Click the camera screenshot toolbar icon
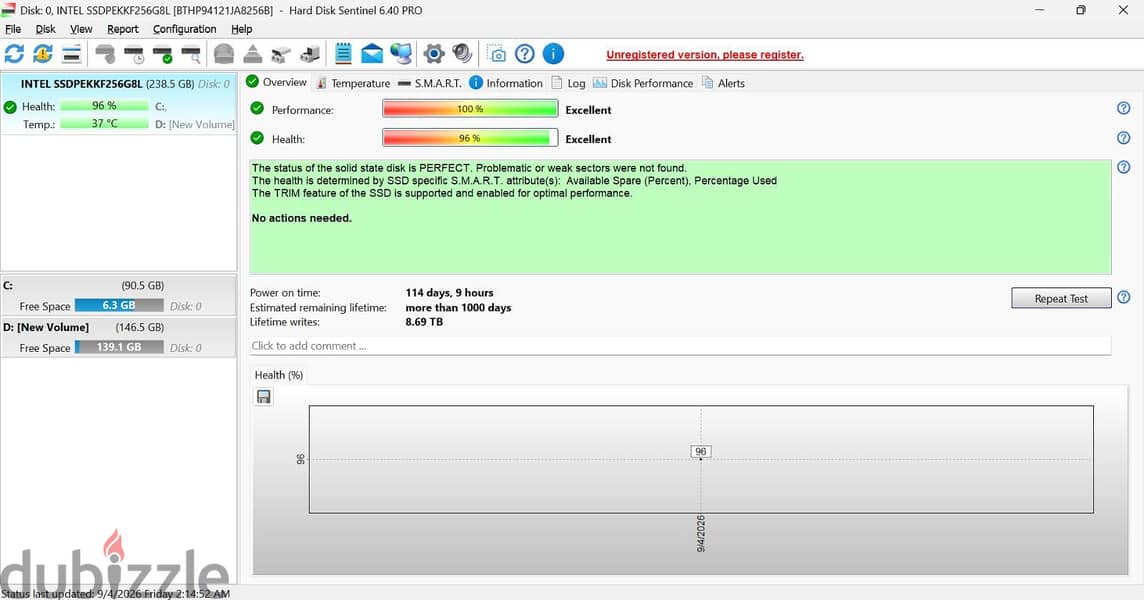Image resolution: width=1144 pixels, height=600 pixels. (497, 54)
